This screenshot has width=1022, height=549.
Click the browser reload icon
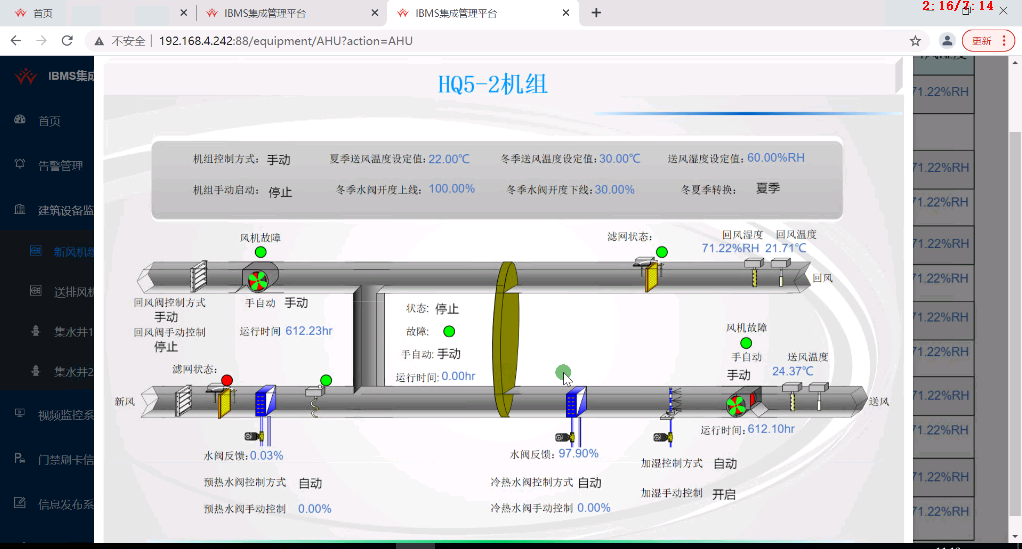[x=67, y=40]
